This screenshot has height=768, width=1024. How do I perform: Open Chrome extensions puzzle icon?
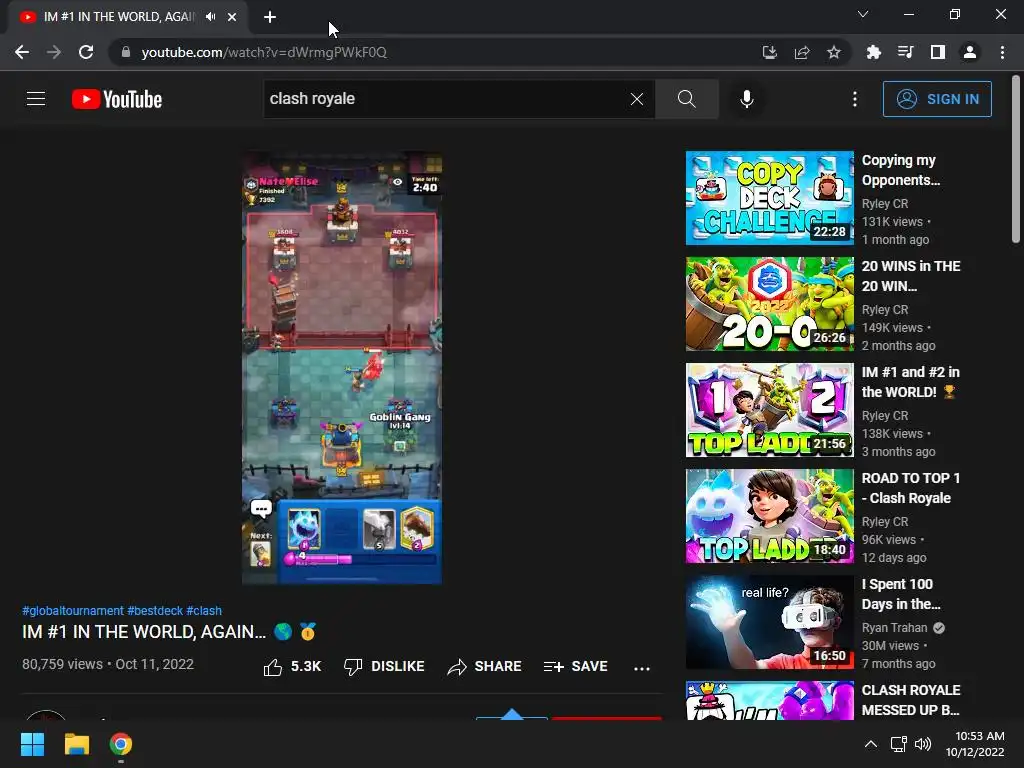[873, 52]
